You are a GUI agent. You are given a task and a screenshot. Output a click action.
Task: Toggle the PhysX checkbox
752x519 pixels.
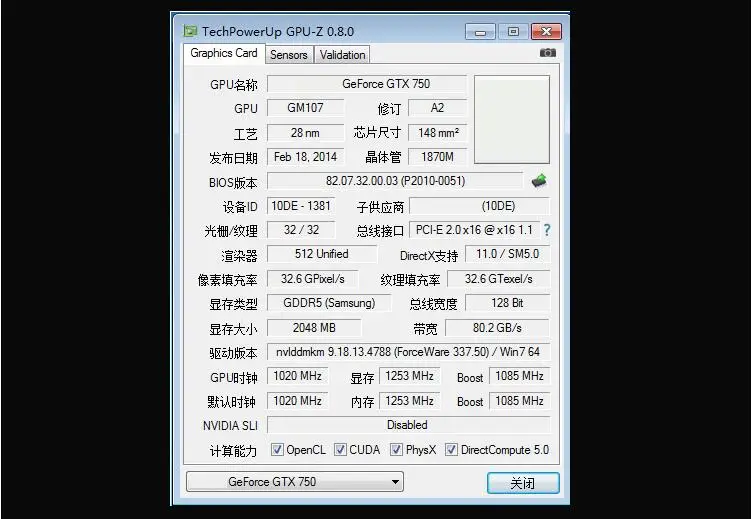click(396, 449)
